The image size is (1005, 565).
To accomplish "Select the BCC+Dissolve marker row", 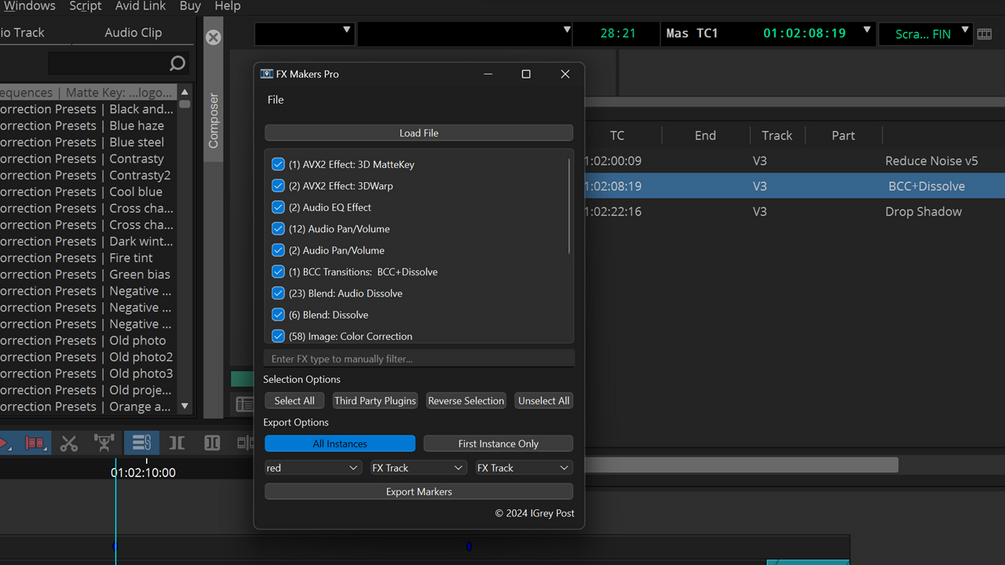I will coord(795,186).
